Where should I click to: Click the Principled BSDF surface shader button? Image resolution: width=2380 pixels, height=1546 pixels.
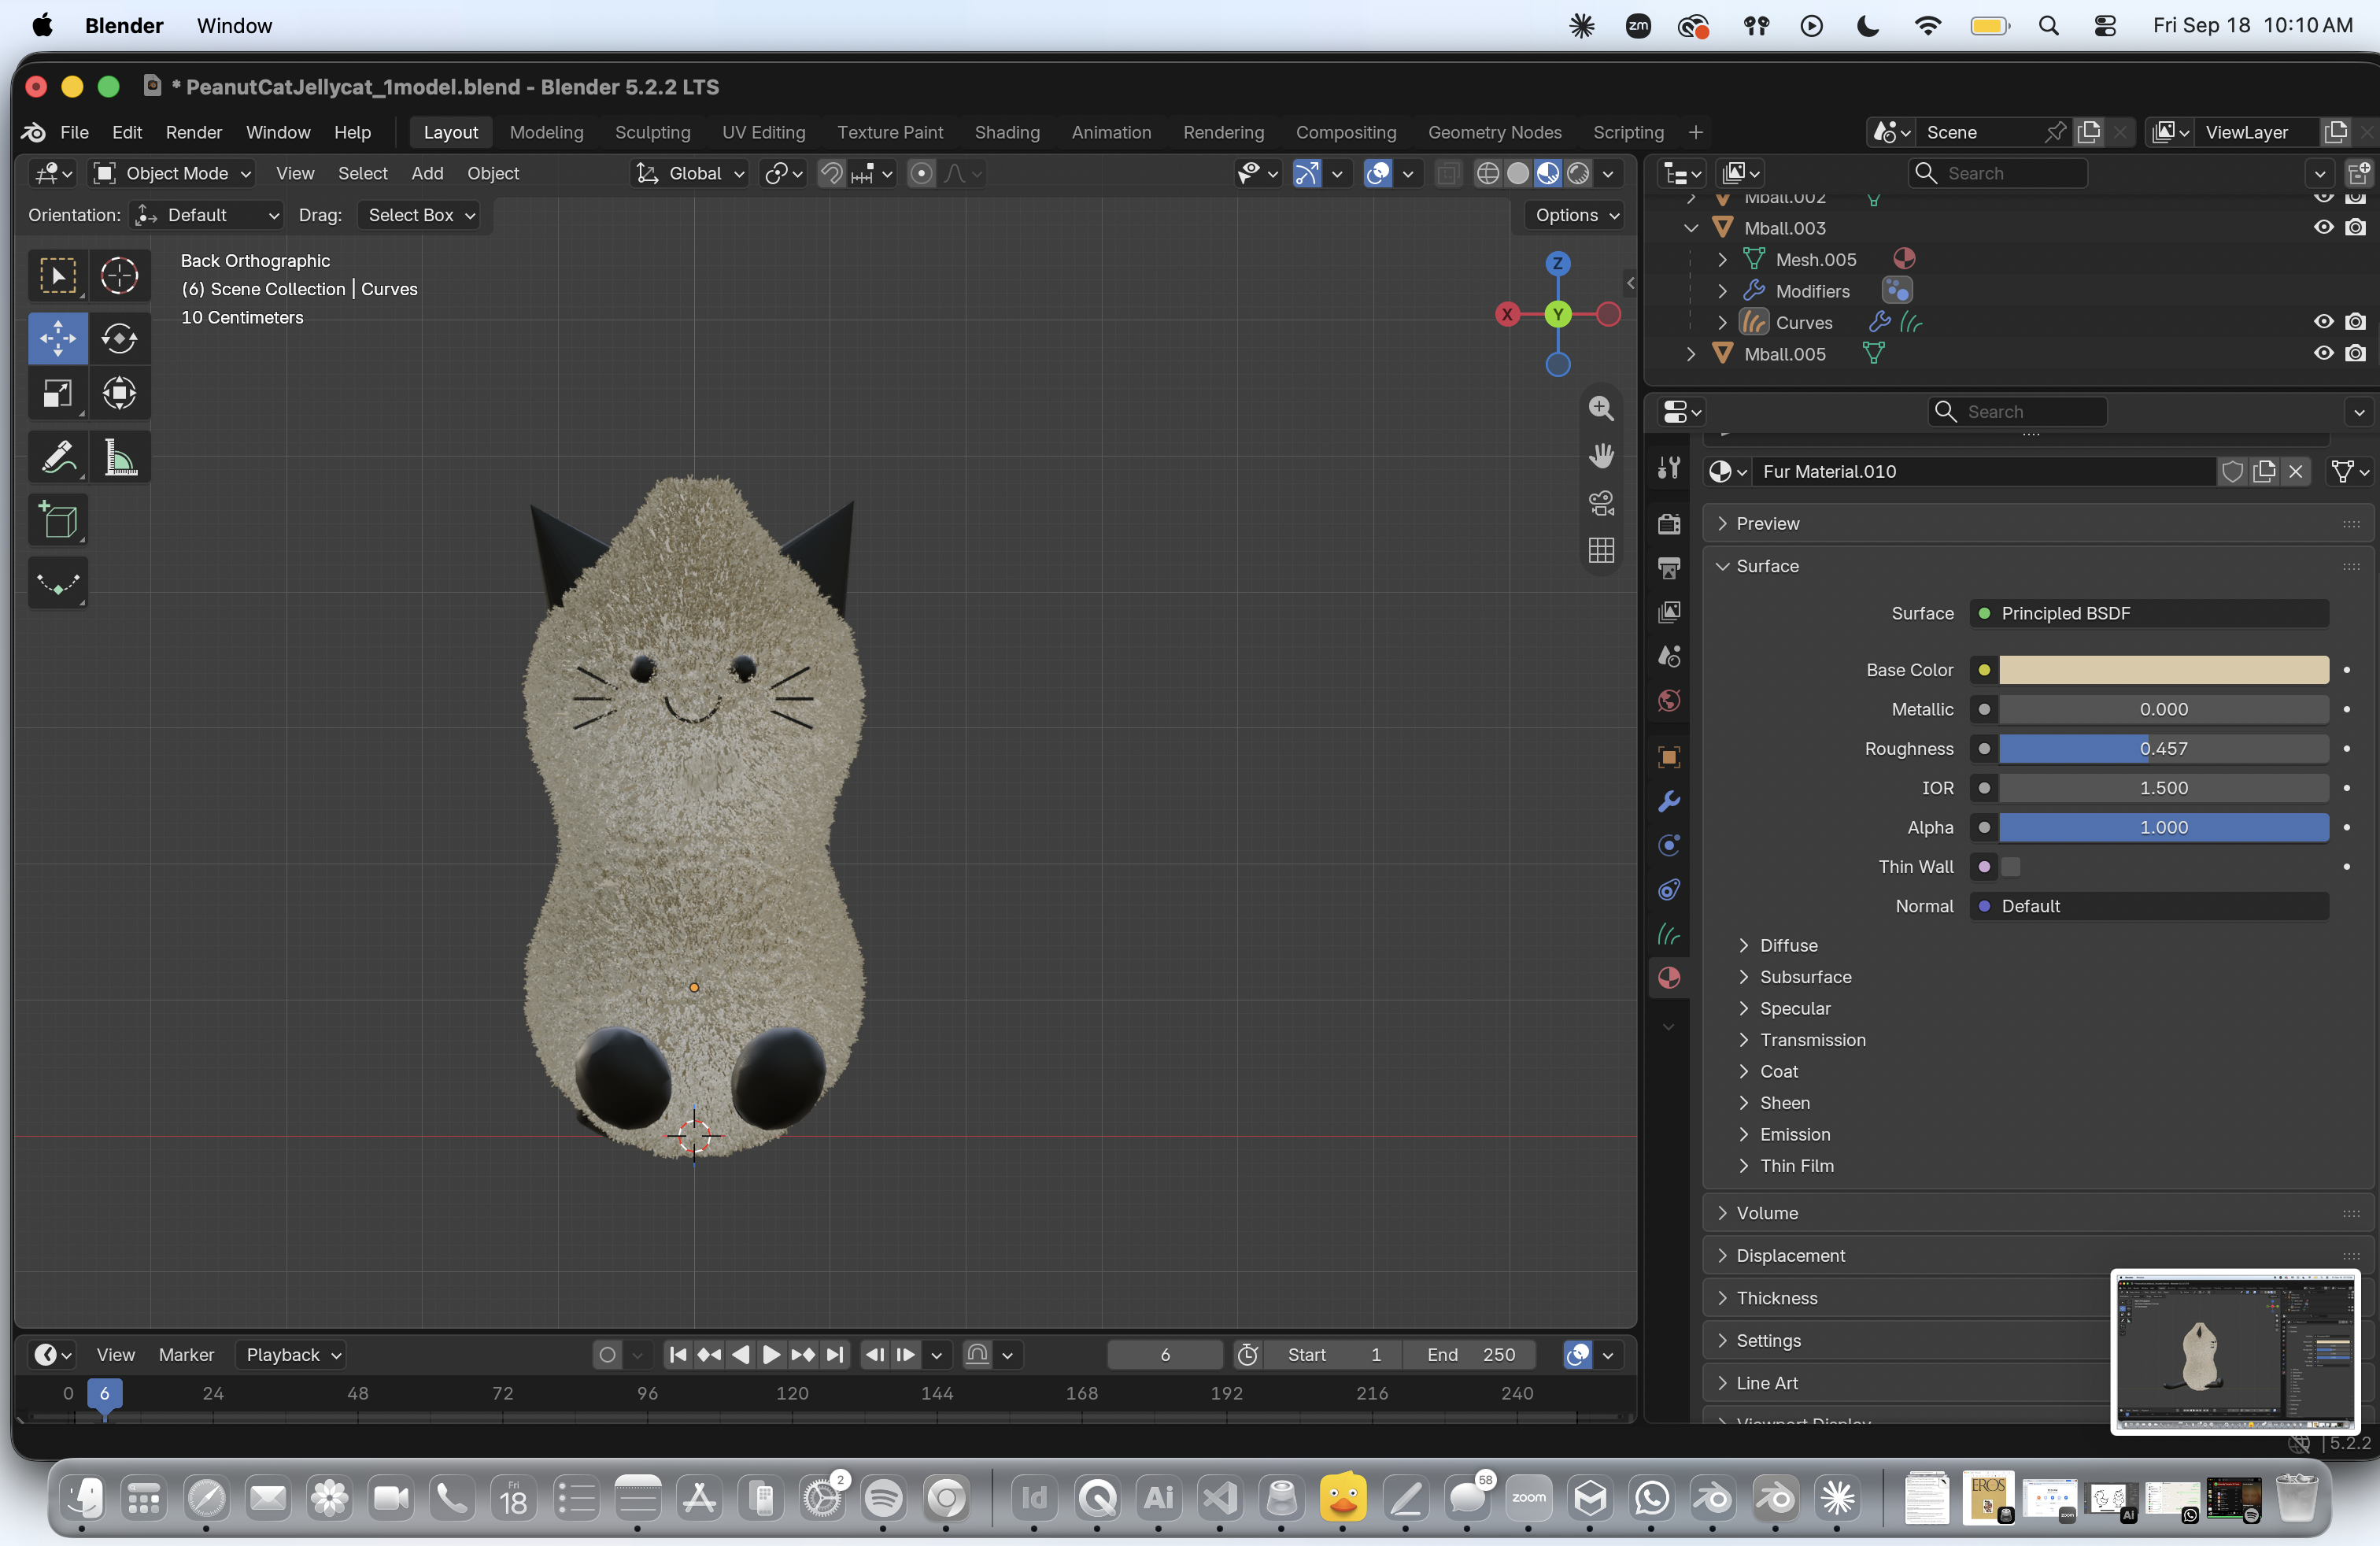pyautogui.click(x=2149, y=614)
